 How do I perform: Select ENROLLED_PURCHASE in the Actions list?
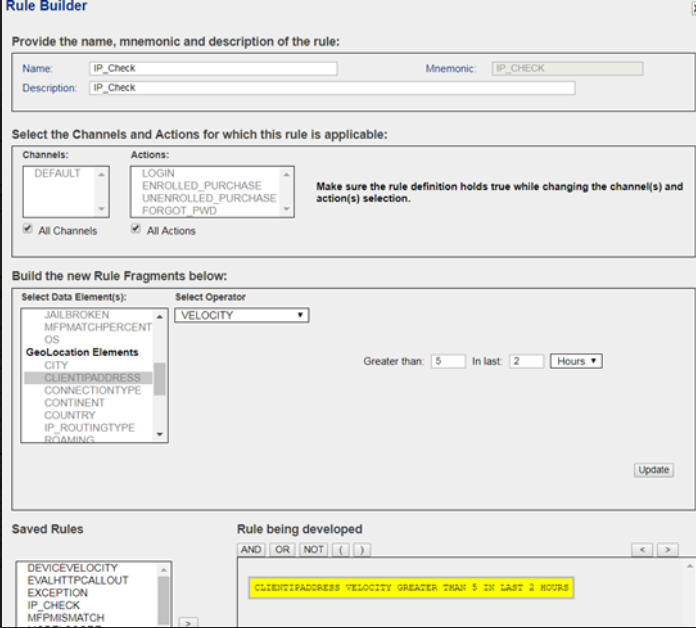tap(202, 186)
